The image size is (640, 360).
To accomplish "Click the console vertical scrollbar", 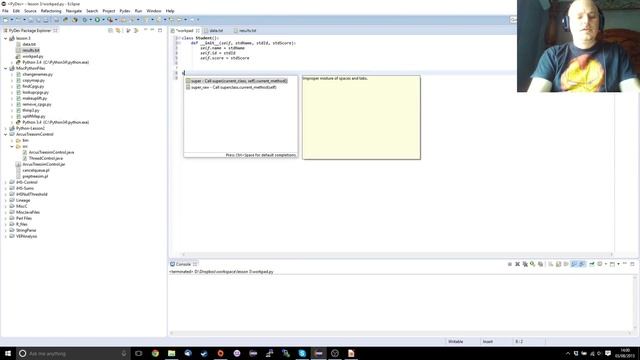I will pos(635,302).
